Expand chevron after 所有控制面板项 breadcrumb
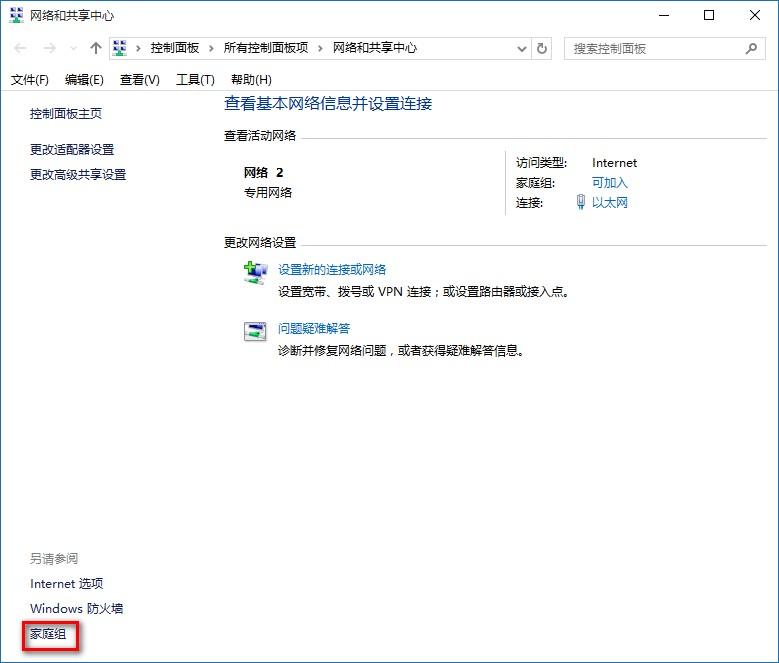The image size is (779, 663). click(320, 49)
